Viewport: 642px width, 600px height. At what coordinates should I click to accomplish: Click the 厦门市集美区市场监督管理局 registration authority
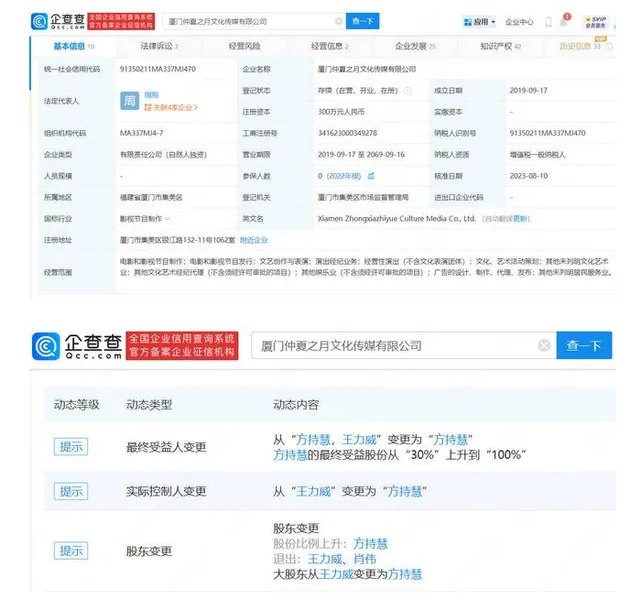coord(363,197)
